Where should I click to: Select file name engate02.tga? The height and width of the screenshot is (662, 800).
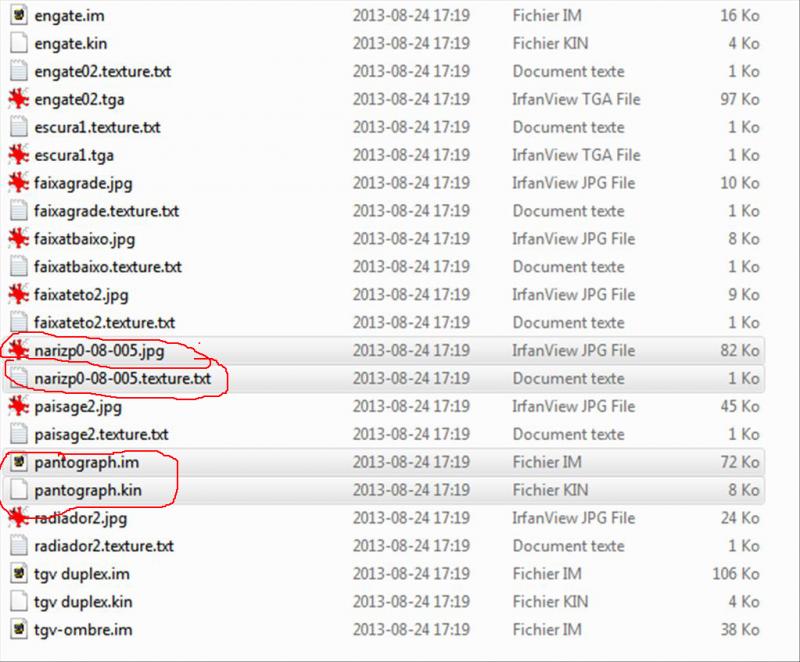tap(79, 100)
